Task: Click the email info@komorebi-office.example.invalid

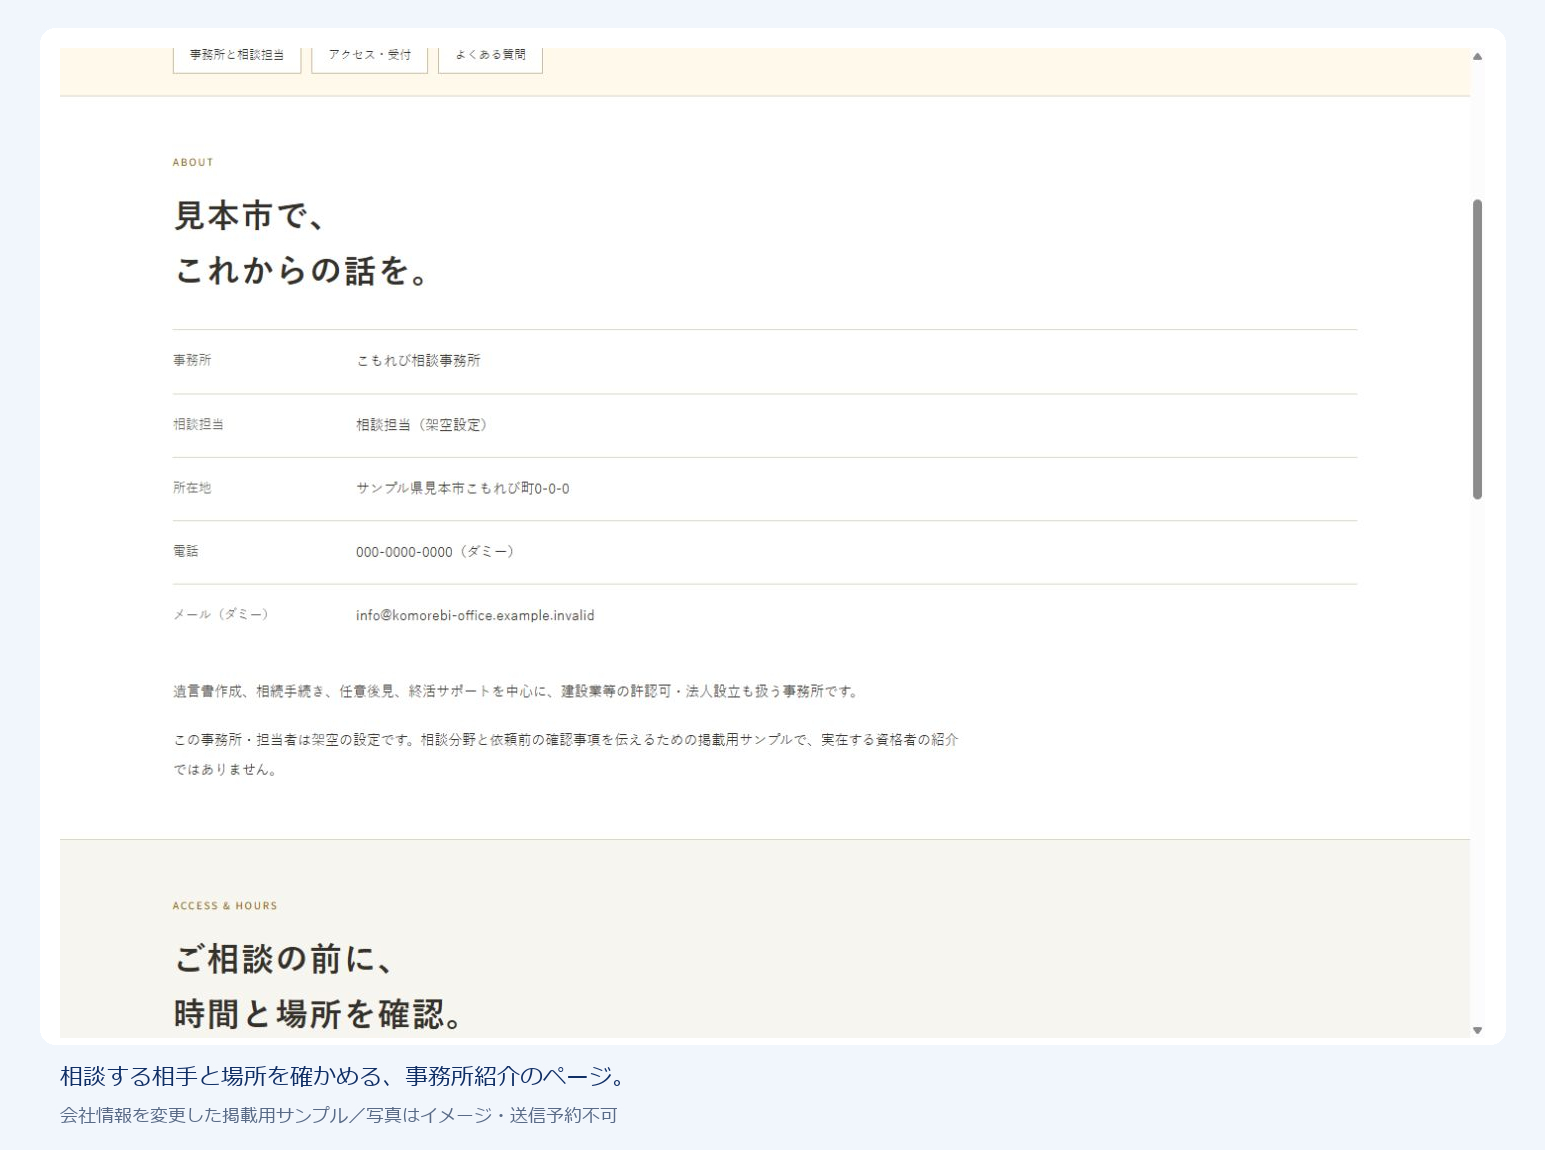Action: pos(475,616)
